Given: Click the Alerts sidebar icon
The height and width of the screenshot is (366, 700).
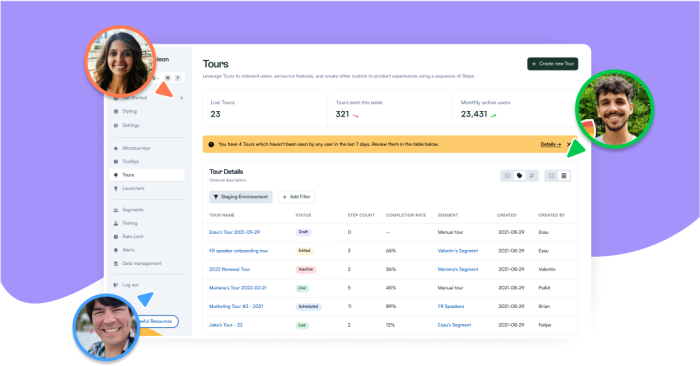Looking at the screenshot, I should pyautogui.click(x=116, y=250).
